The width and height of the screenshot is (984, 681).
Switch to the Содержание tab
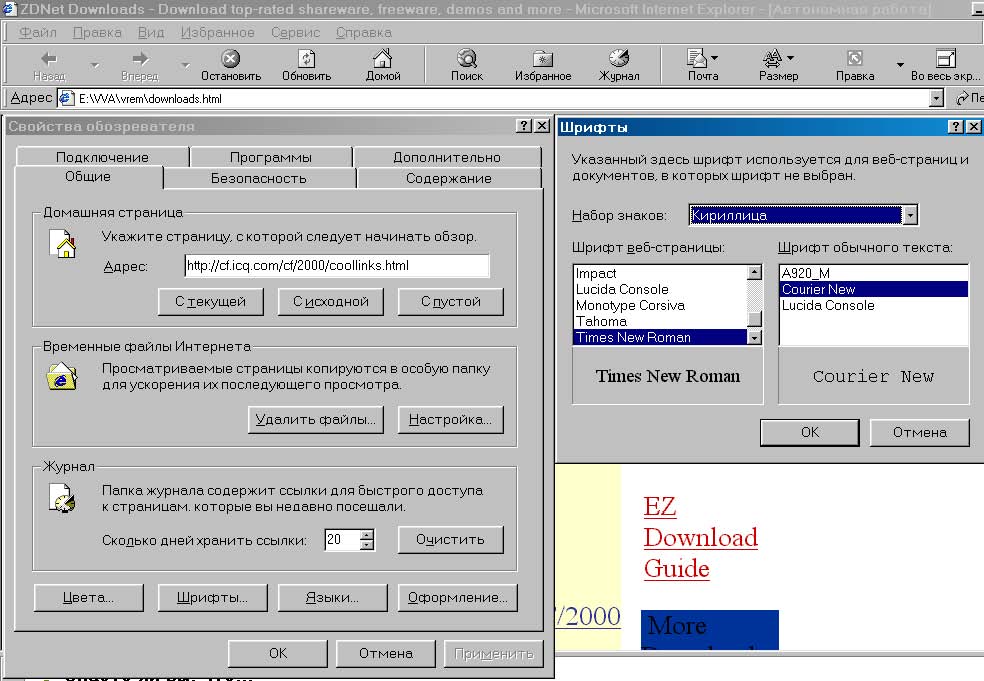(449, 178)
